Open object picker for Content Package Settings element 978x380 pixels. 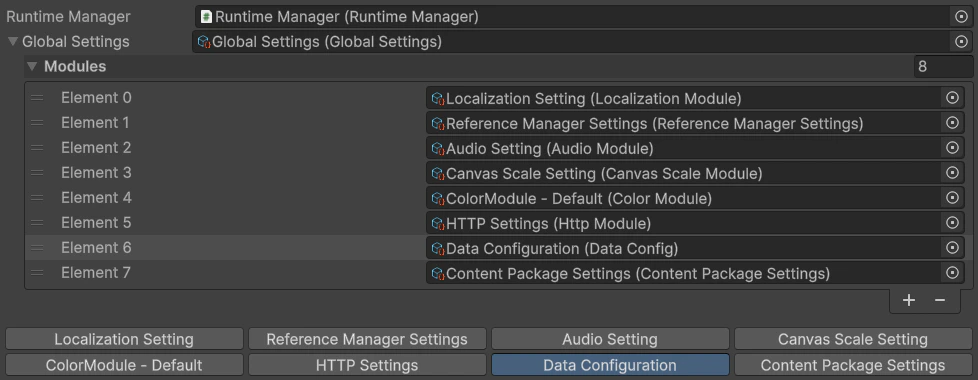click(x=952, y=273)
